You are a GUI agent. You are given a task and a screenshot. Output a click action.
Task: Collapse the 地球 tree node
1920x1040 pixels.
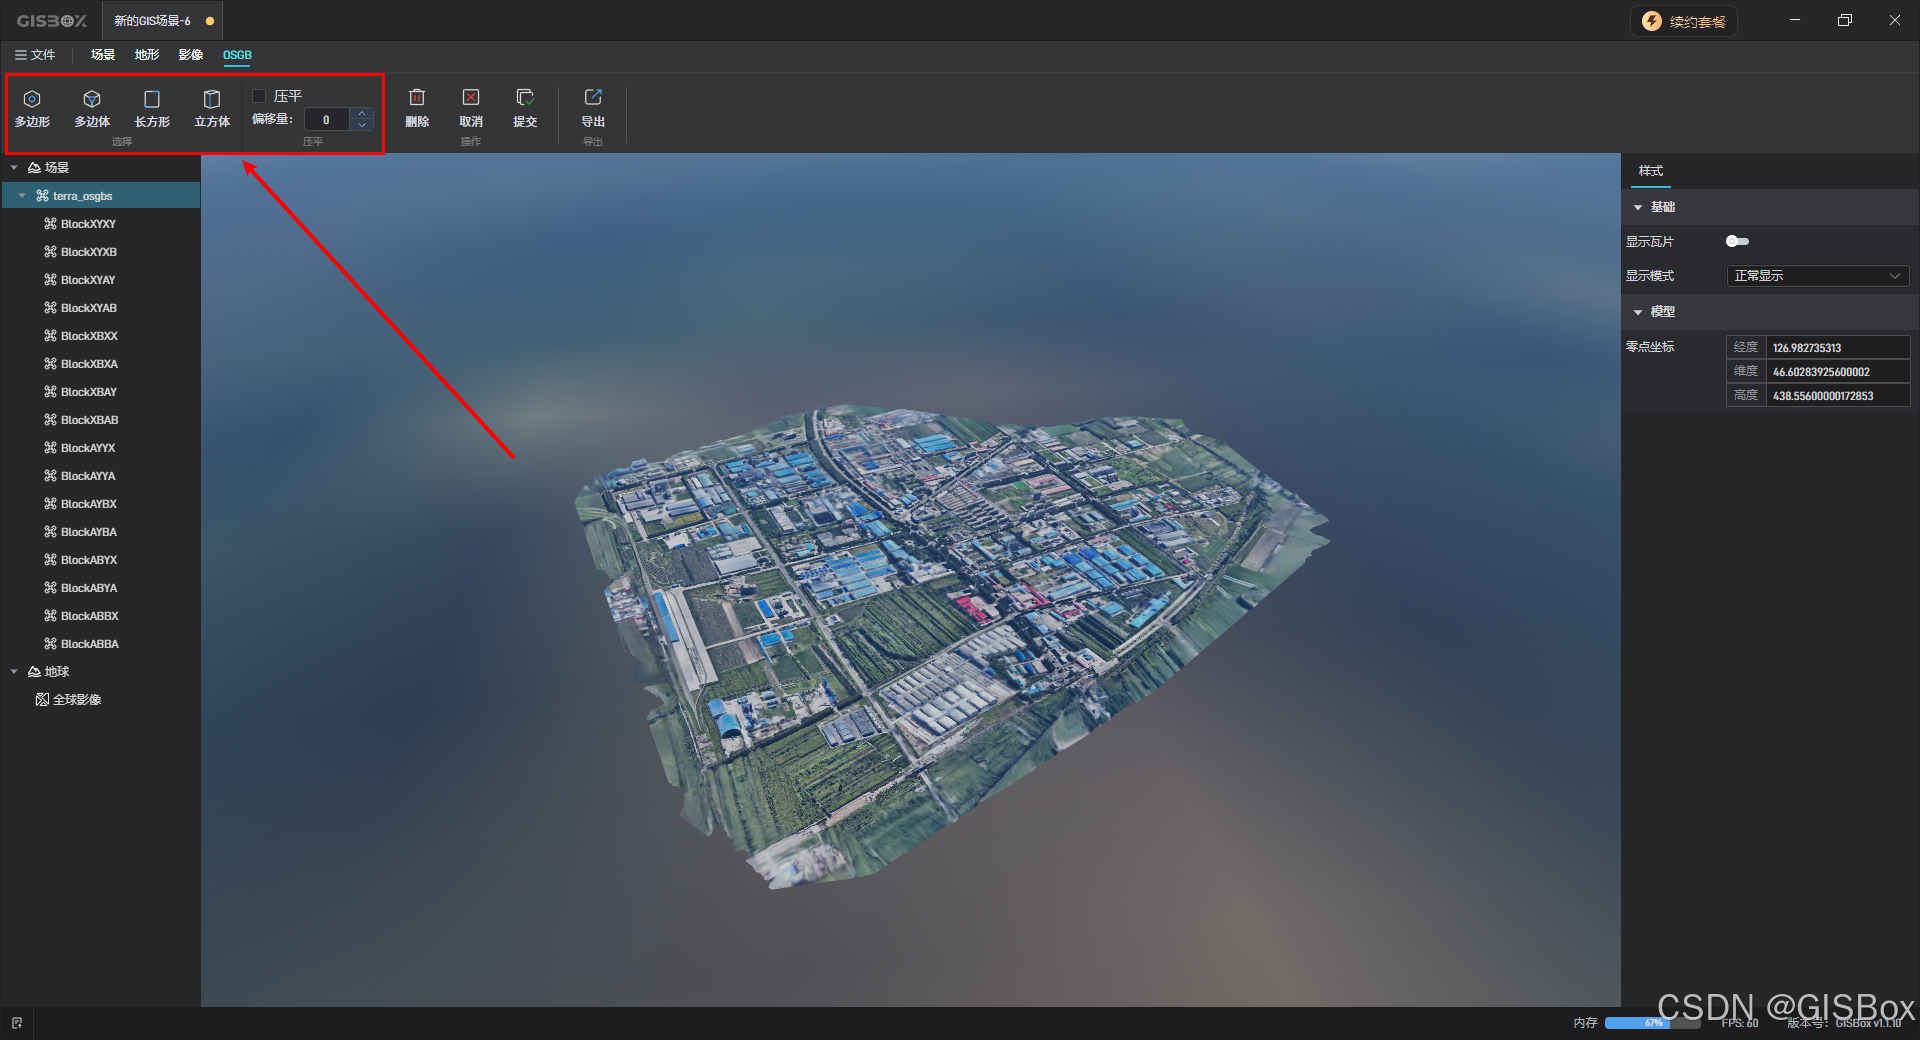[x=14, y=672]
